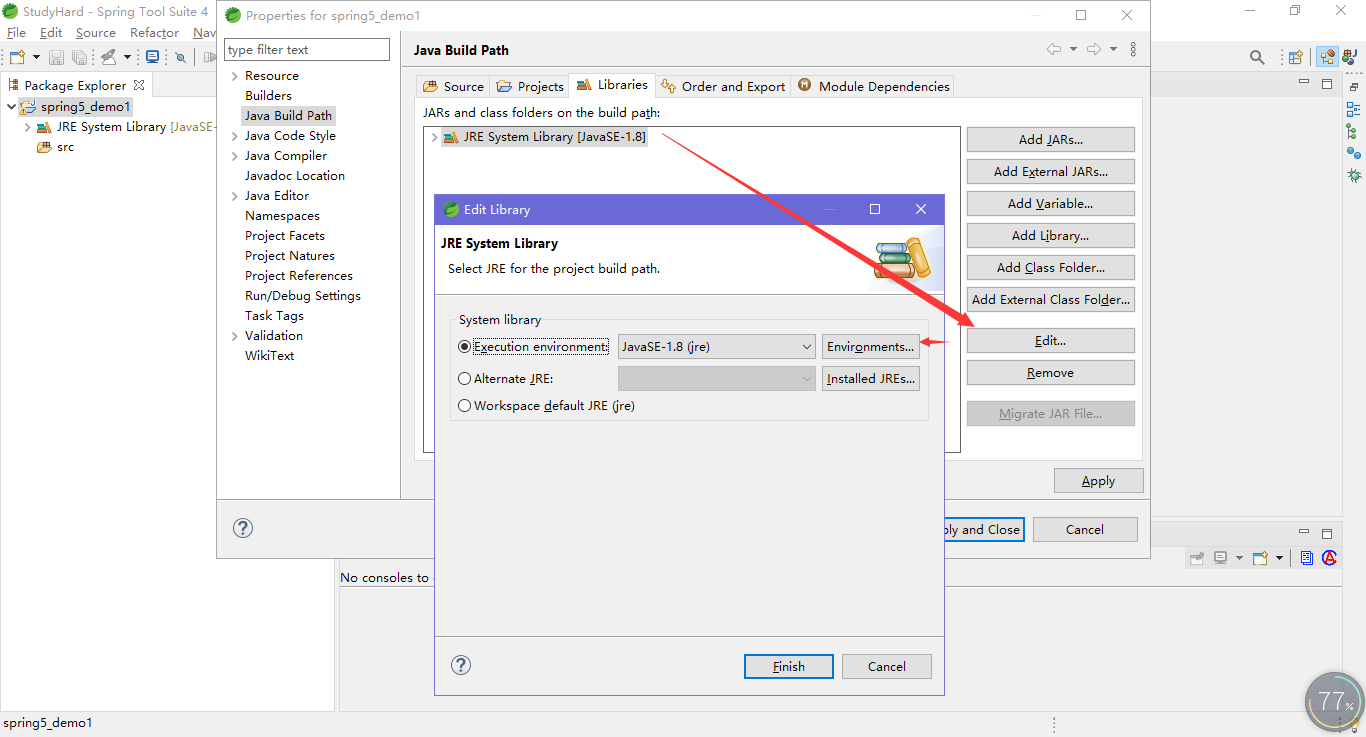The height and width of the screenshot is (737, 1366).
Task: Click the Apply button
Action: [1098, 480]
